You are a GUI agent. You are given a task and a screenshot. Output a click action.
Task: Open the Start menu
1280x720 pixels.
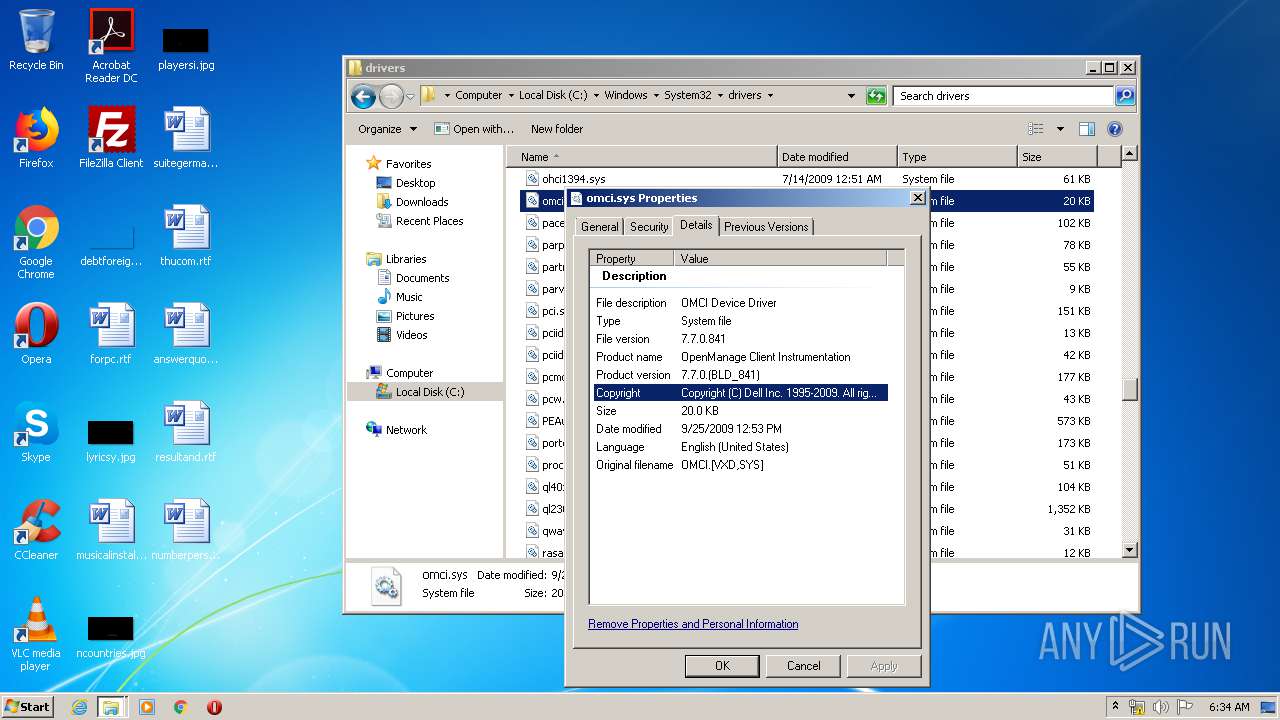(28, 707)
